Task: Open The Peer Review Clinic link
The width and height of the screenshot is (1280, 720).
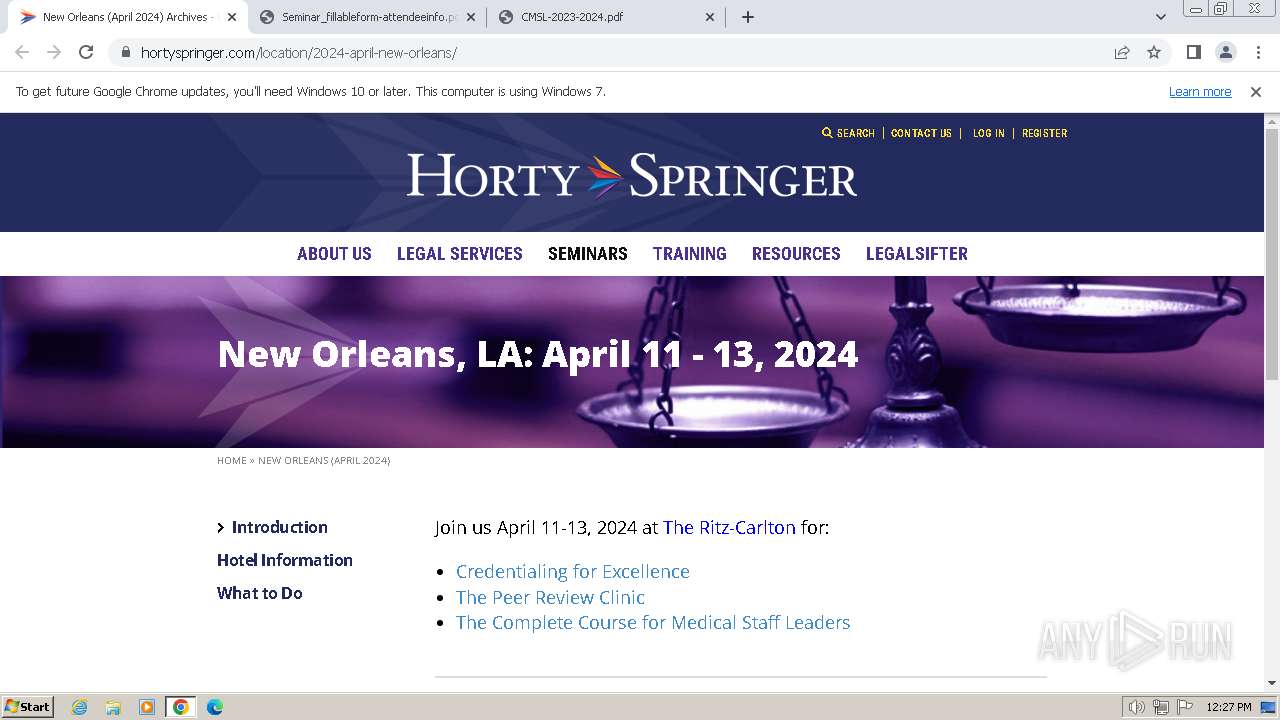Action: (550, 597)
